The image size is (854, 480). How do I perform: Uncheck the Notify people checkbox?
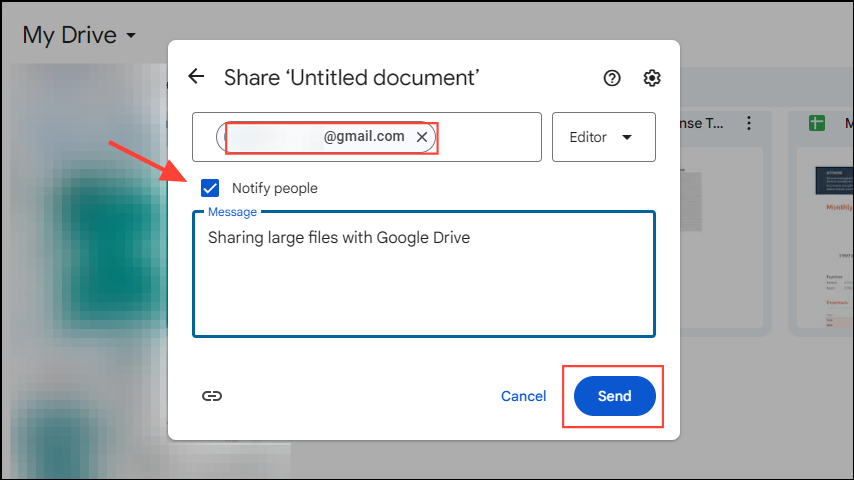[210, 188]
